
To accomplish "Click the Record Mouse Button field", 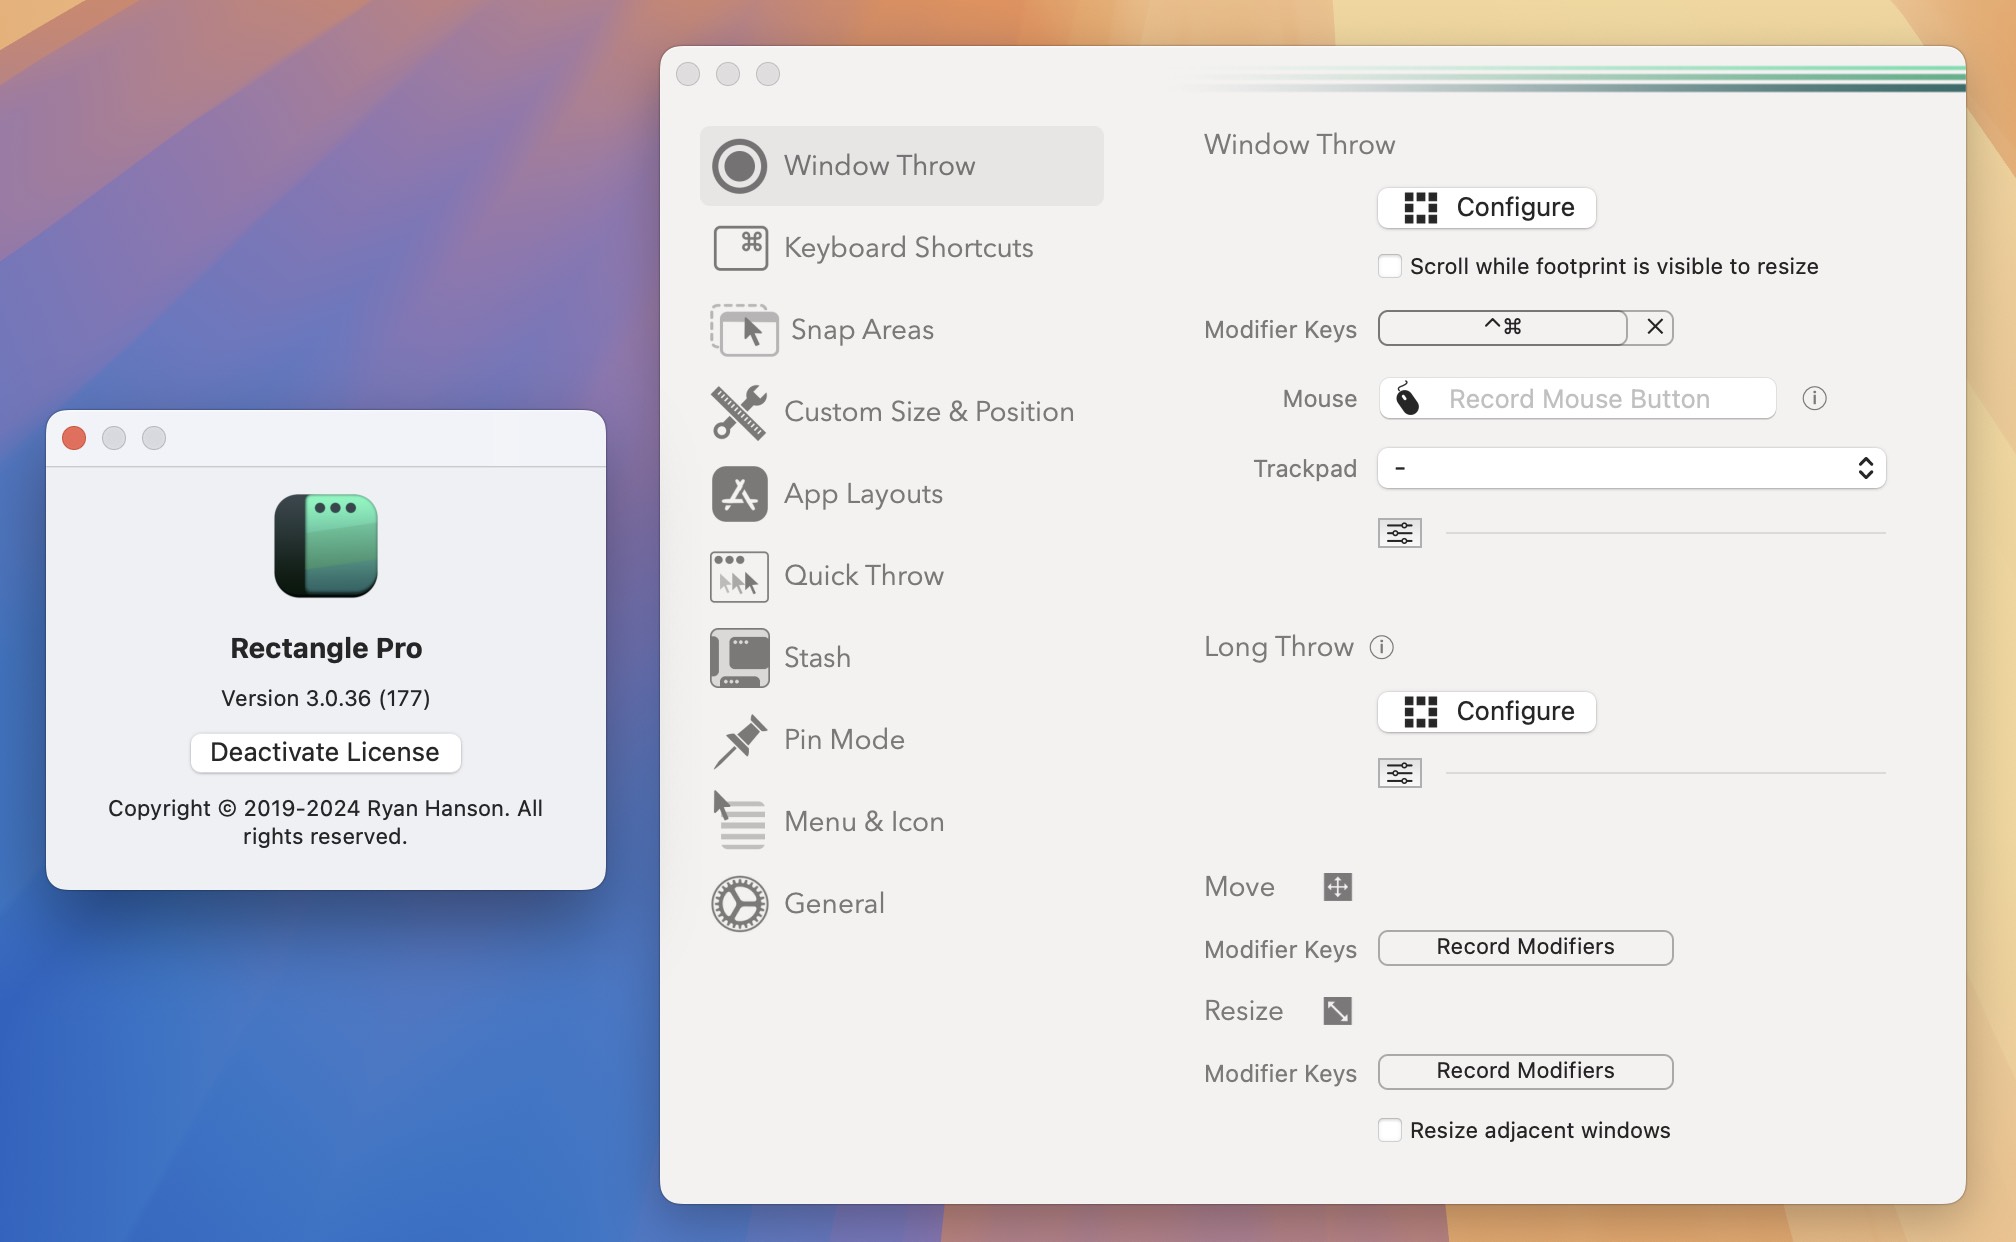I will tap(1577, 399).
